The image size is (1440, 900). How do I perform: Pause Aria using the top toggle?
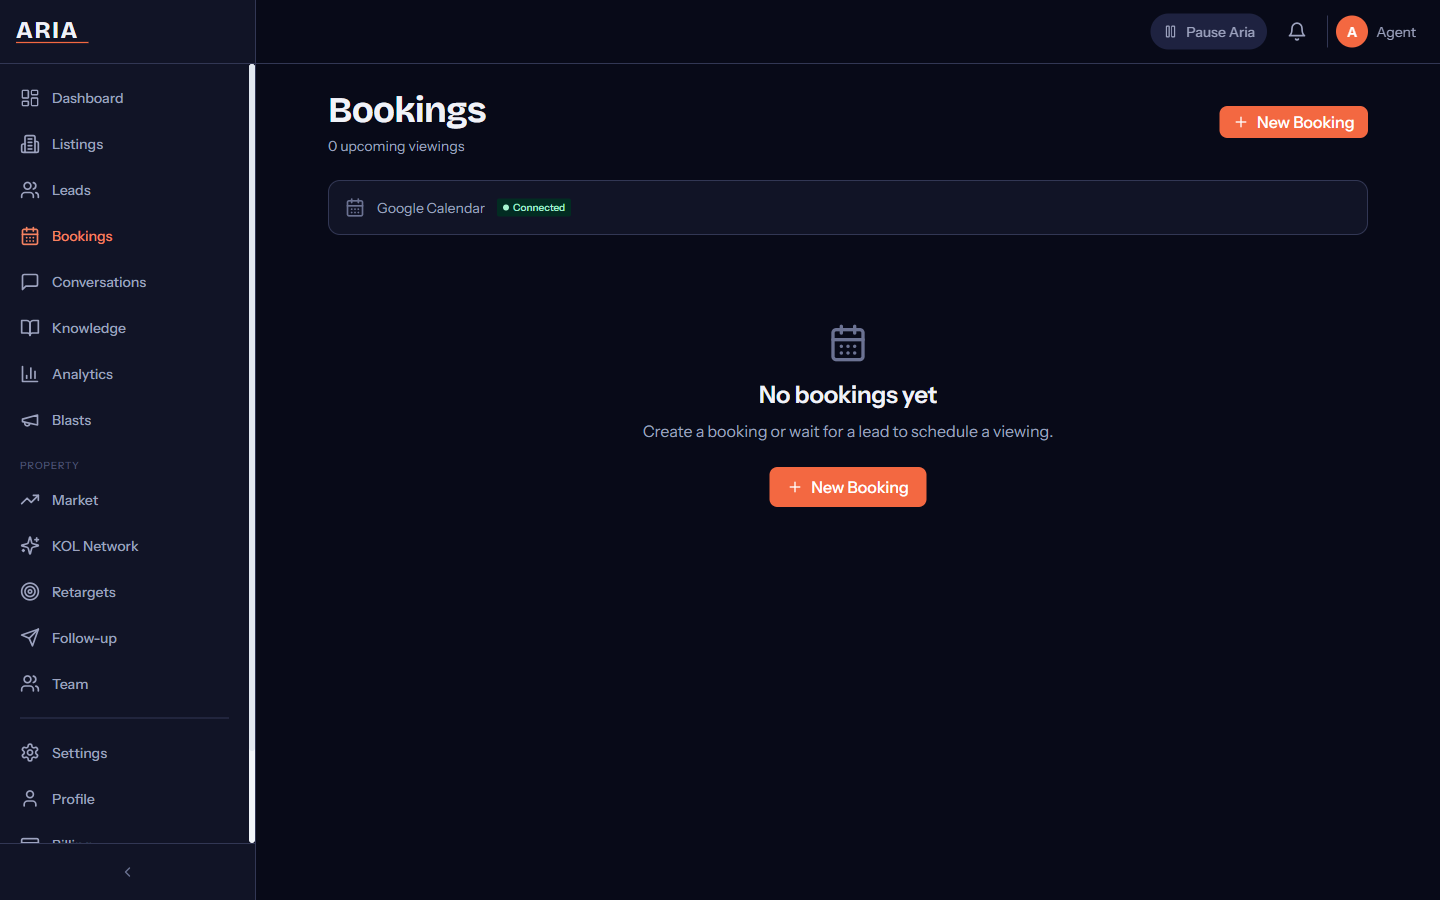tap(1208, 31)
